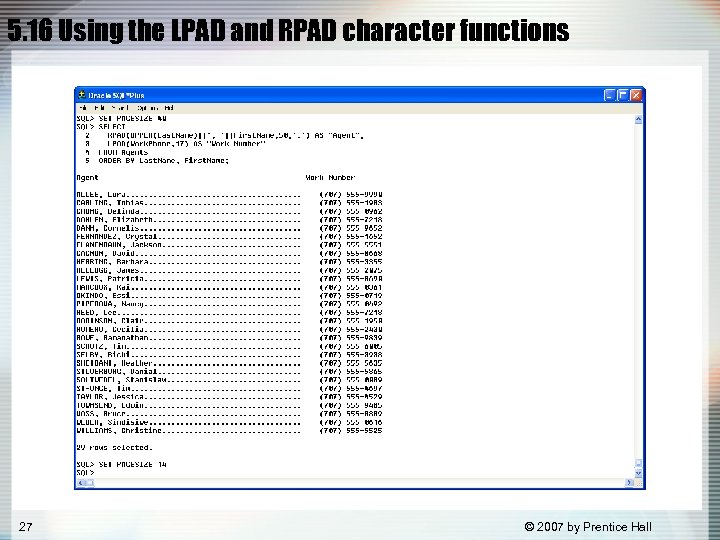Click the "REED, Lee" agent row
Image resolution: width=720 pixels, height=540 pixels.
click(x=229, y=313)
